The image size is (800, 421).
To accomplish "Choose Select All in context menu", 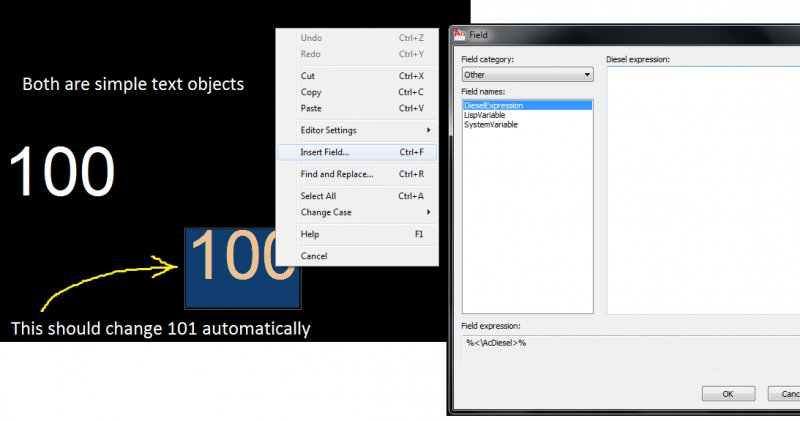I will tap(357, 196).
